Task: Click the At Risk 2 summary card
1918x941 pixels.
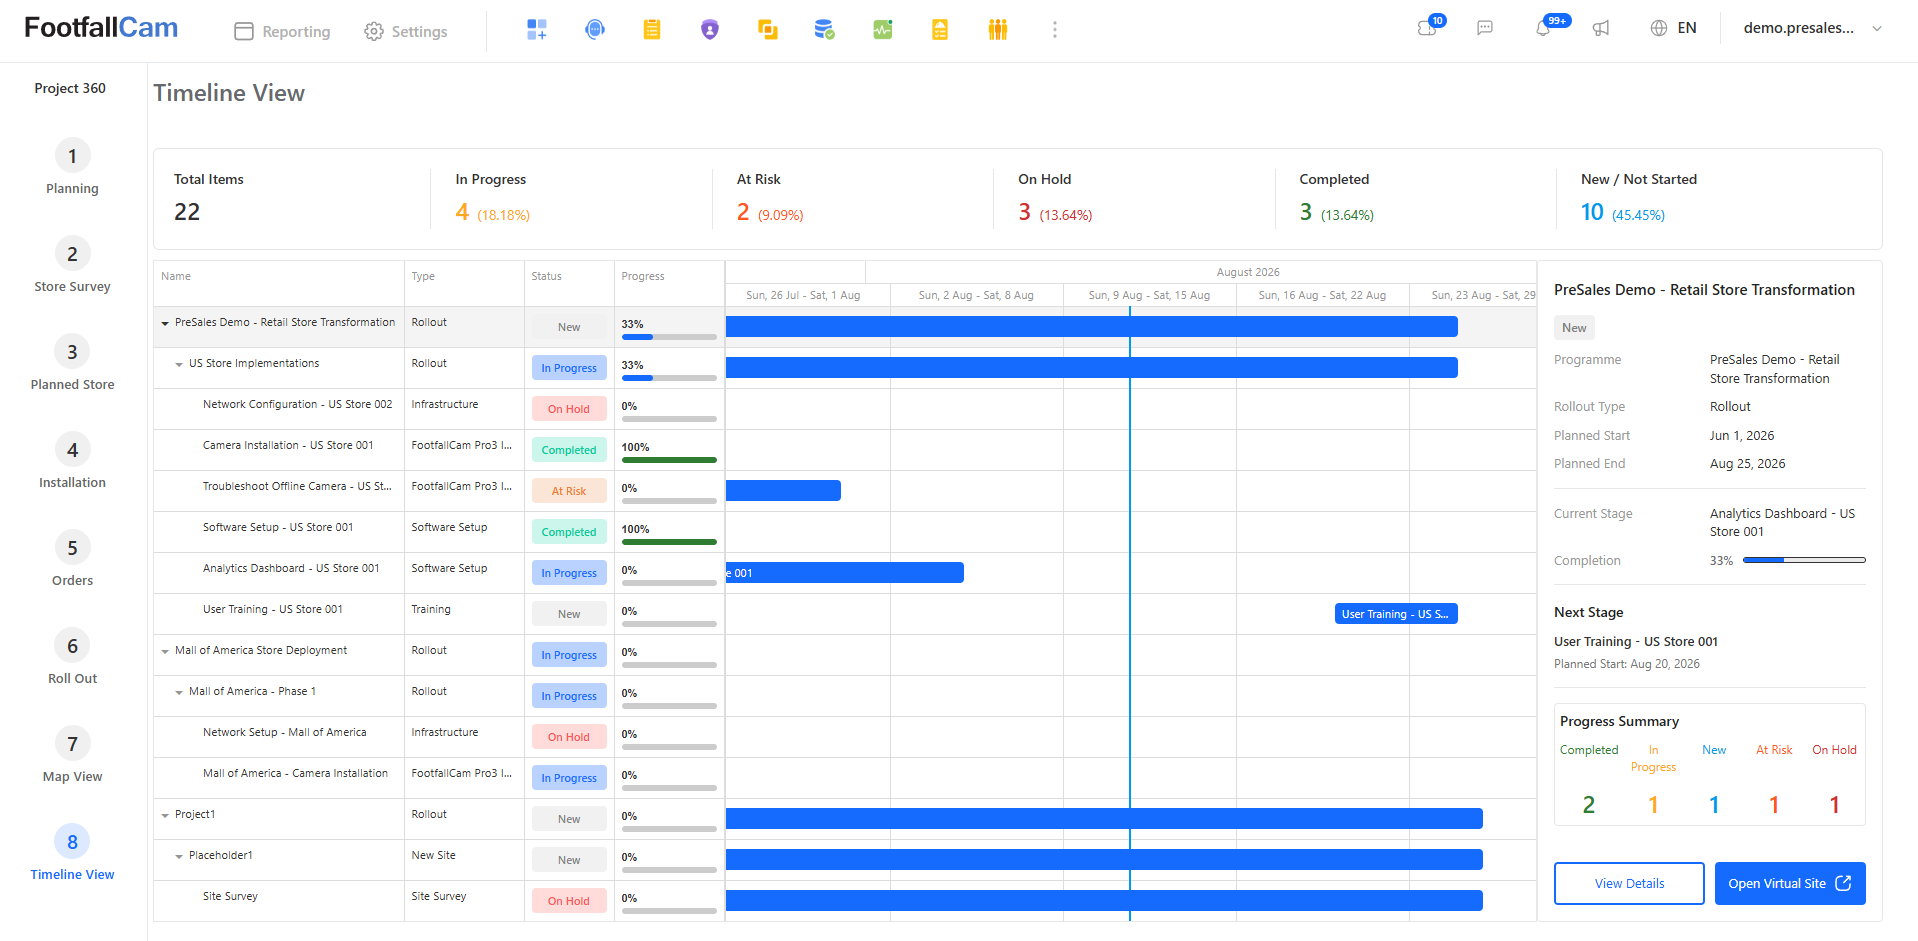Action: point(853,199)
